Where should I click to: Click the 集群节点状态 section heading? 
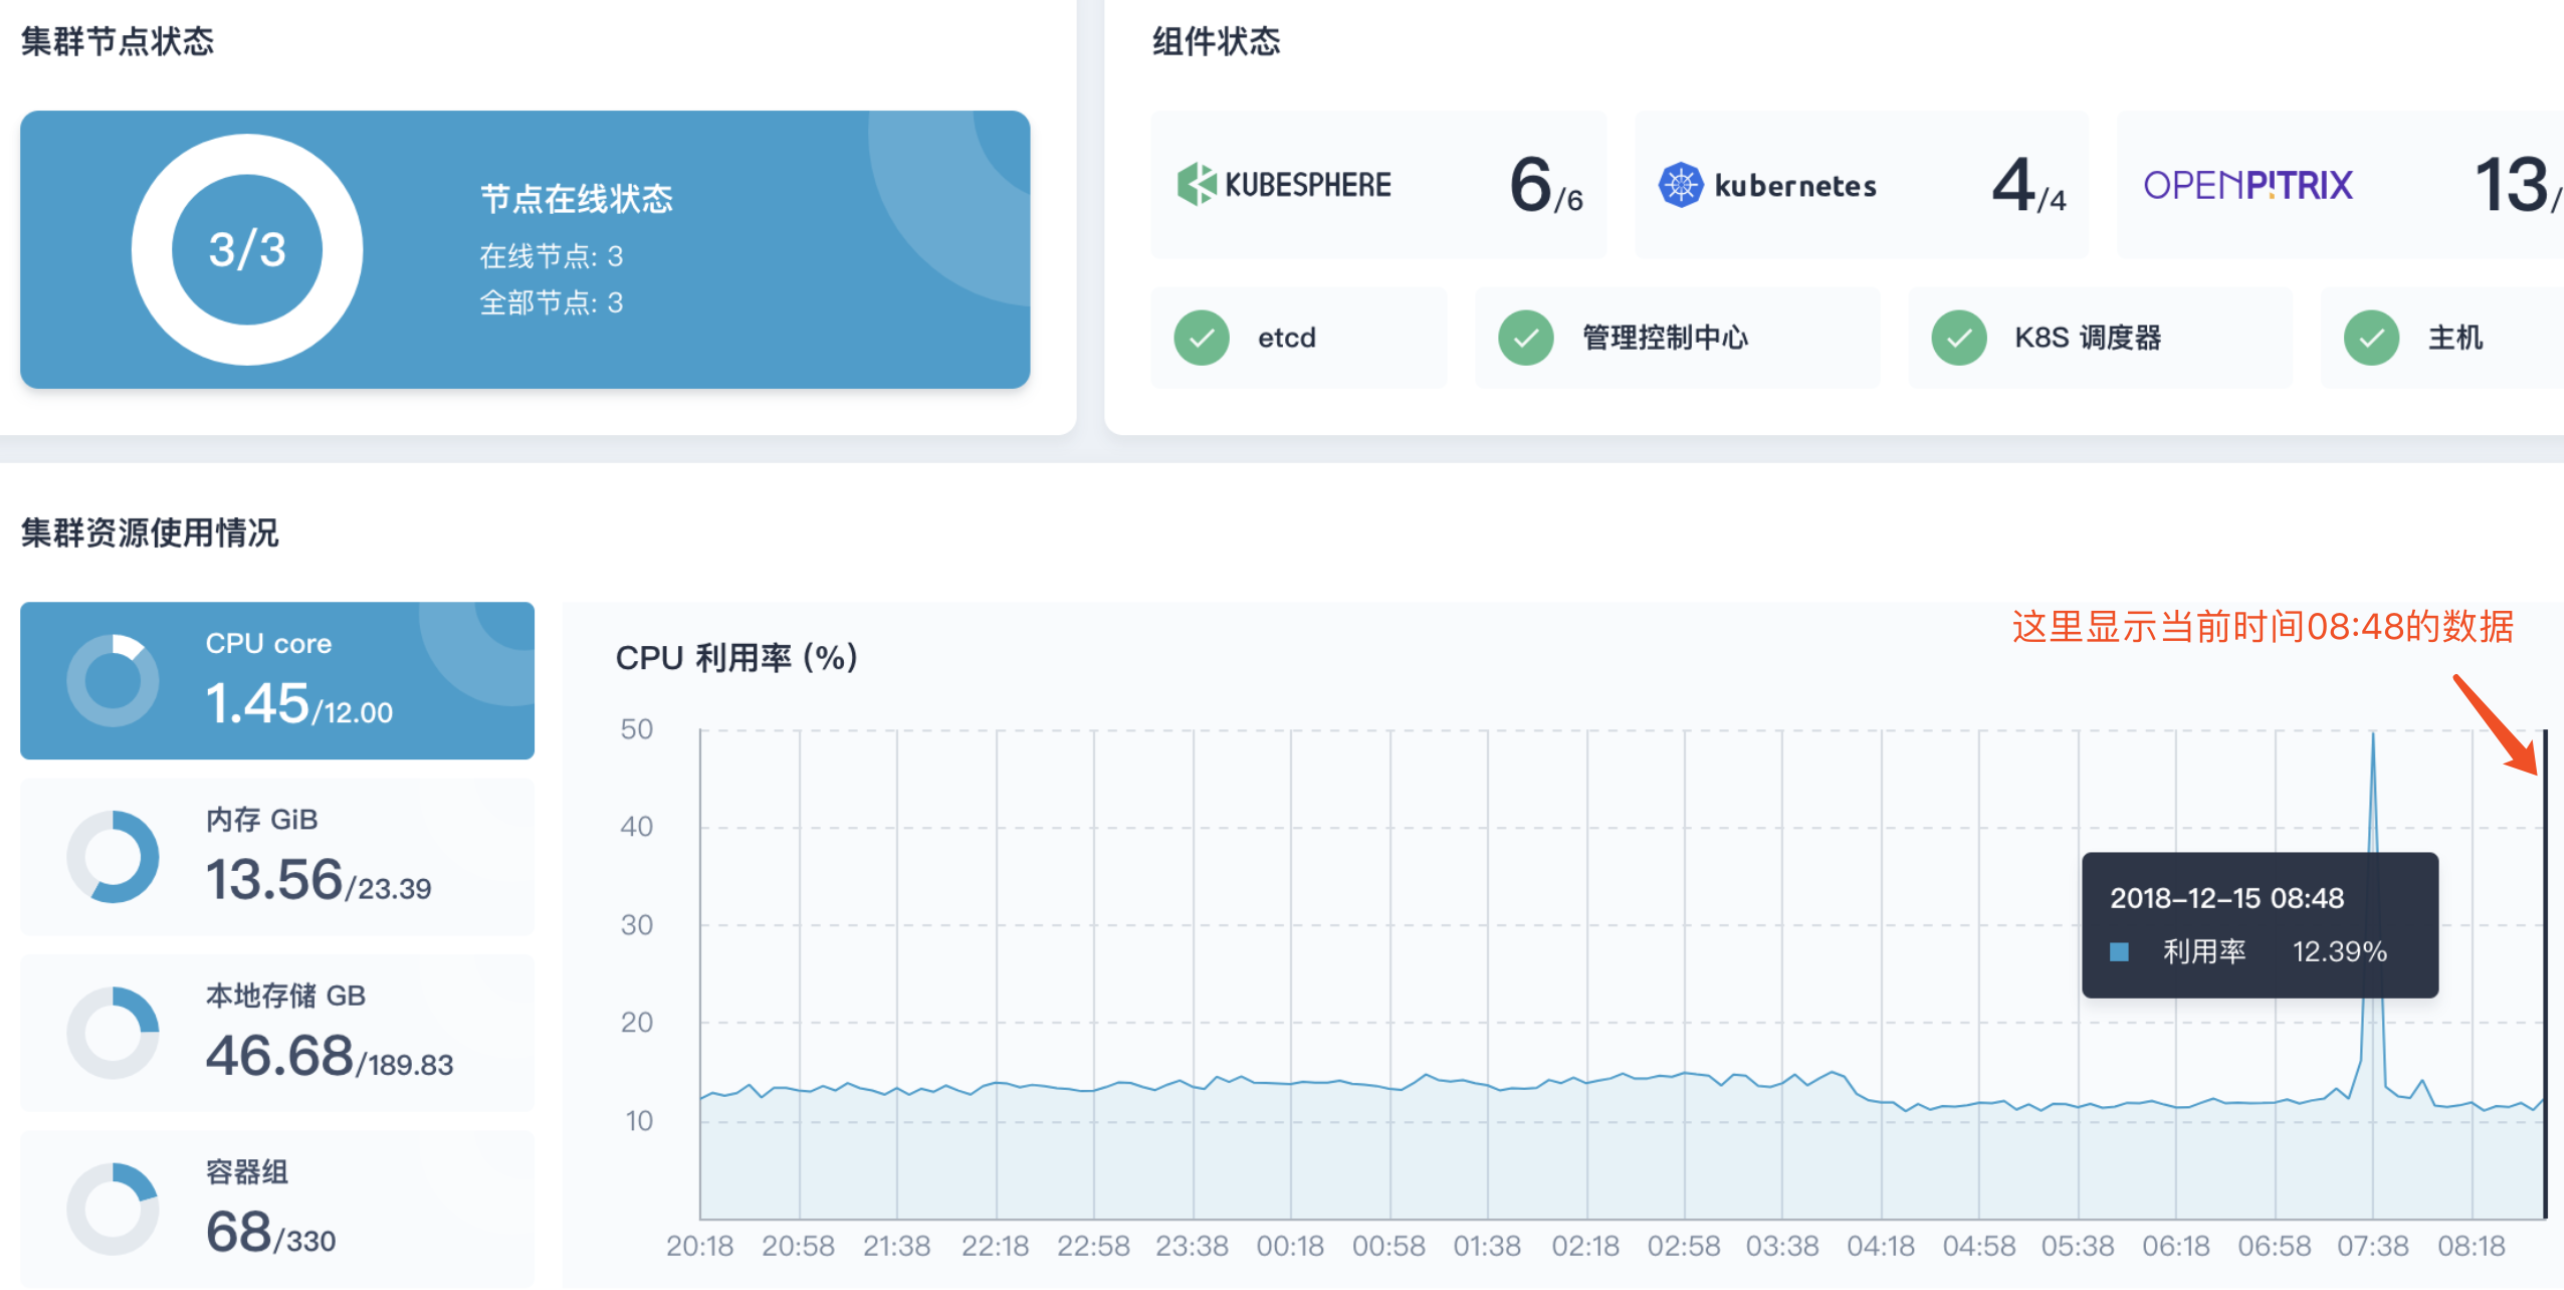click(x=117, y=41)
